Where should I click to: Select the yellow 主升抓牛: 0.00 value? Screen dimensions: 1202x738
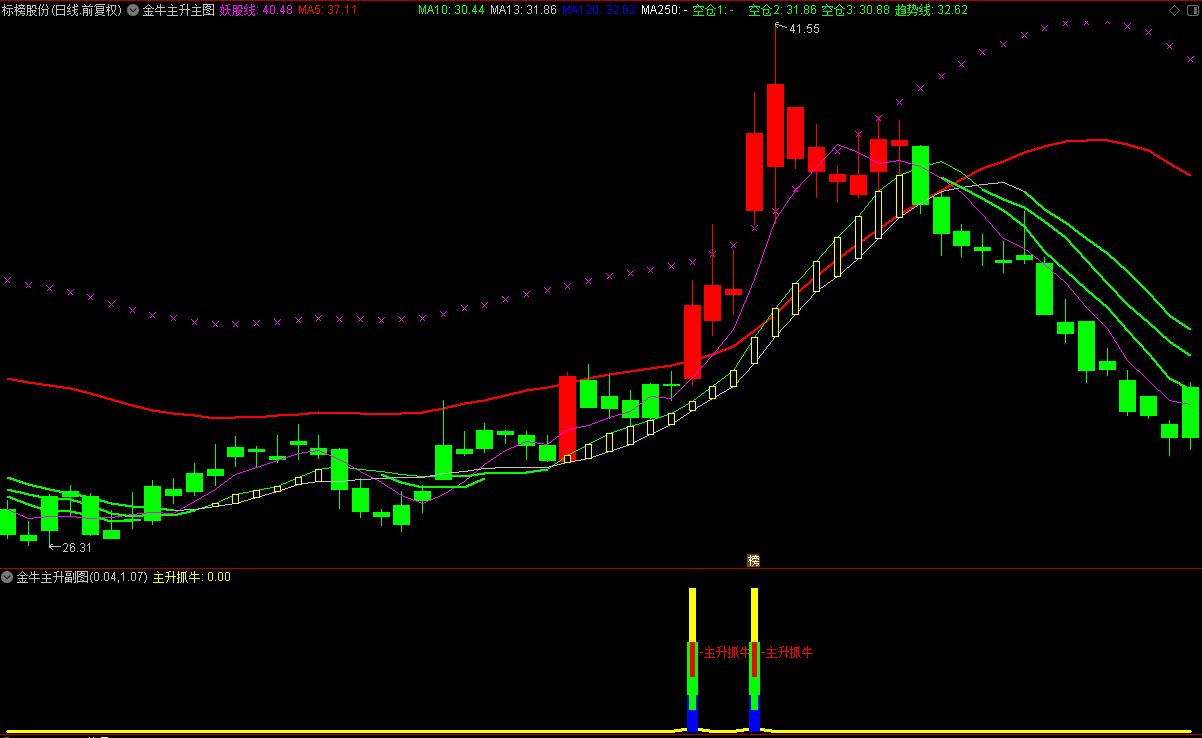pyautogui.click(x=191, y=577)
